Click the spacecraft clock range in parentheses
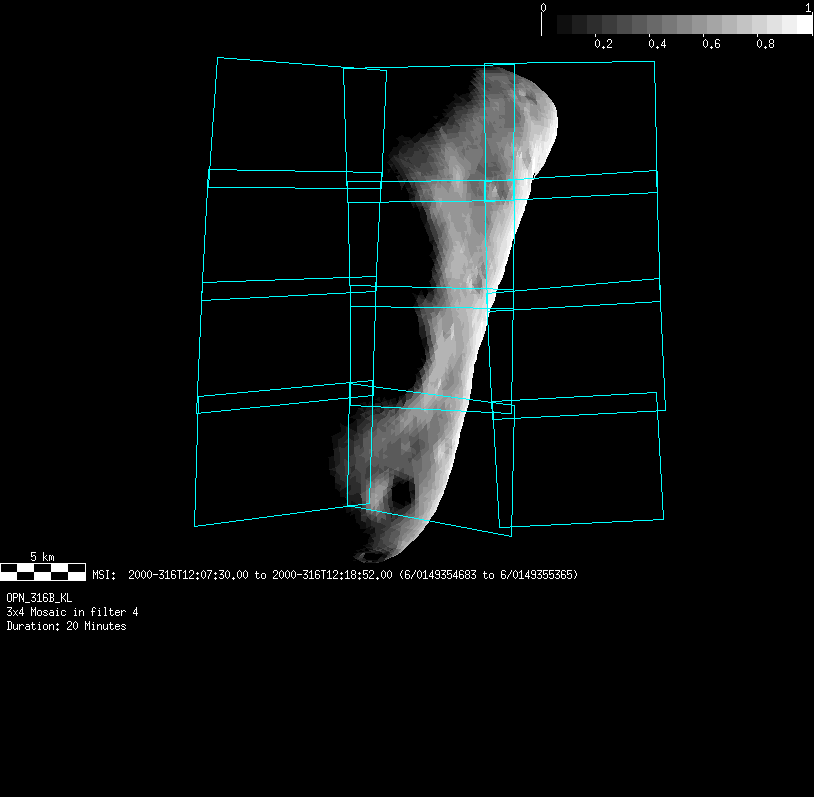Screen dimensions: 814x797 [x=488, y=575]
